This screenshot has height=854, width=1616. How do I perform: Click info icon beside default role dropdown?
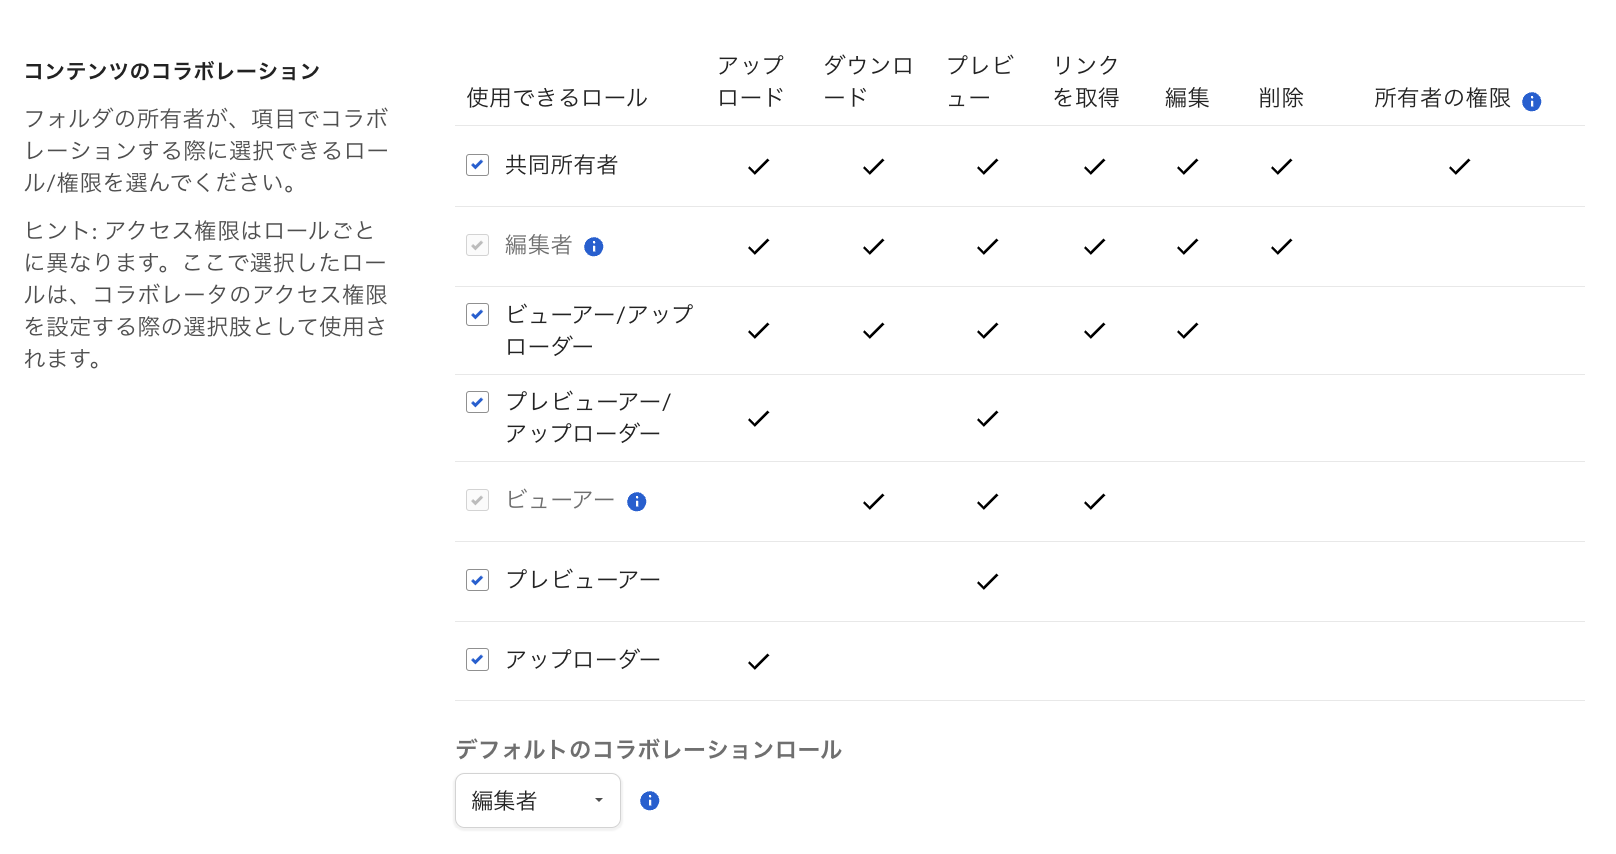tap(650, 801)
